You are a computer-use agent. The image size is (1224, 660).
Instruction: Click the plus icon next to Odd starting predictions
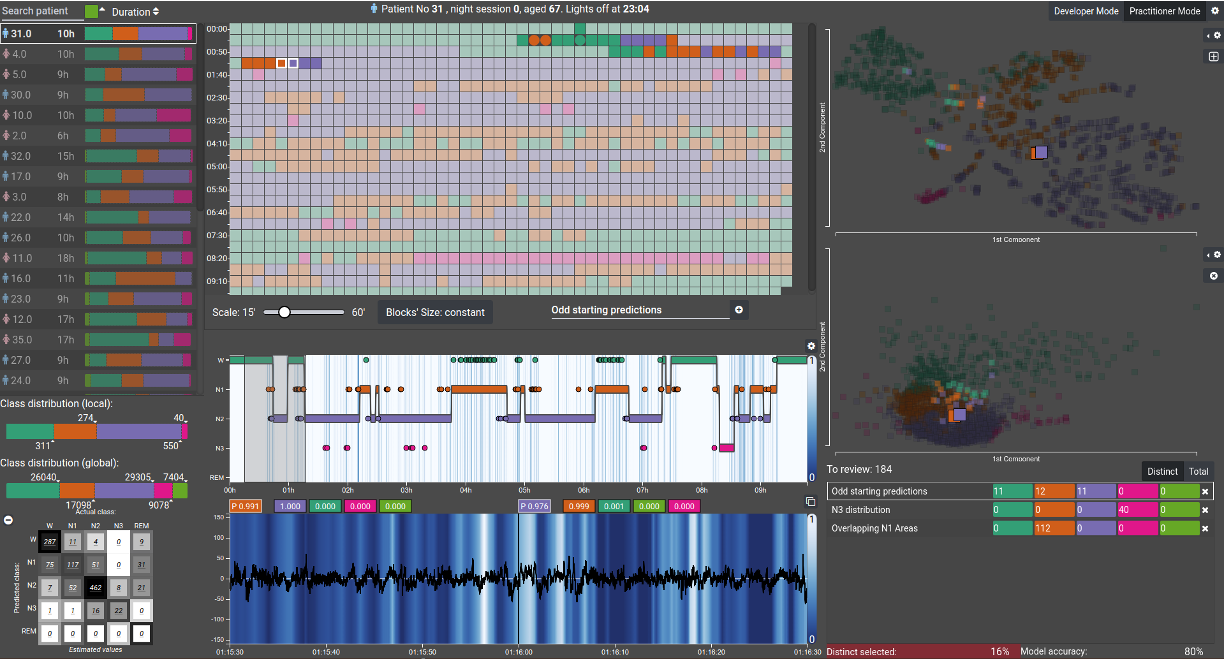pos(739,310)
